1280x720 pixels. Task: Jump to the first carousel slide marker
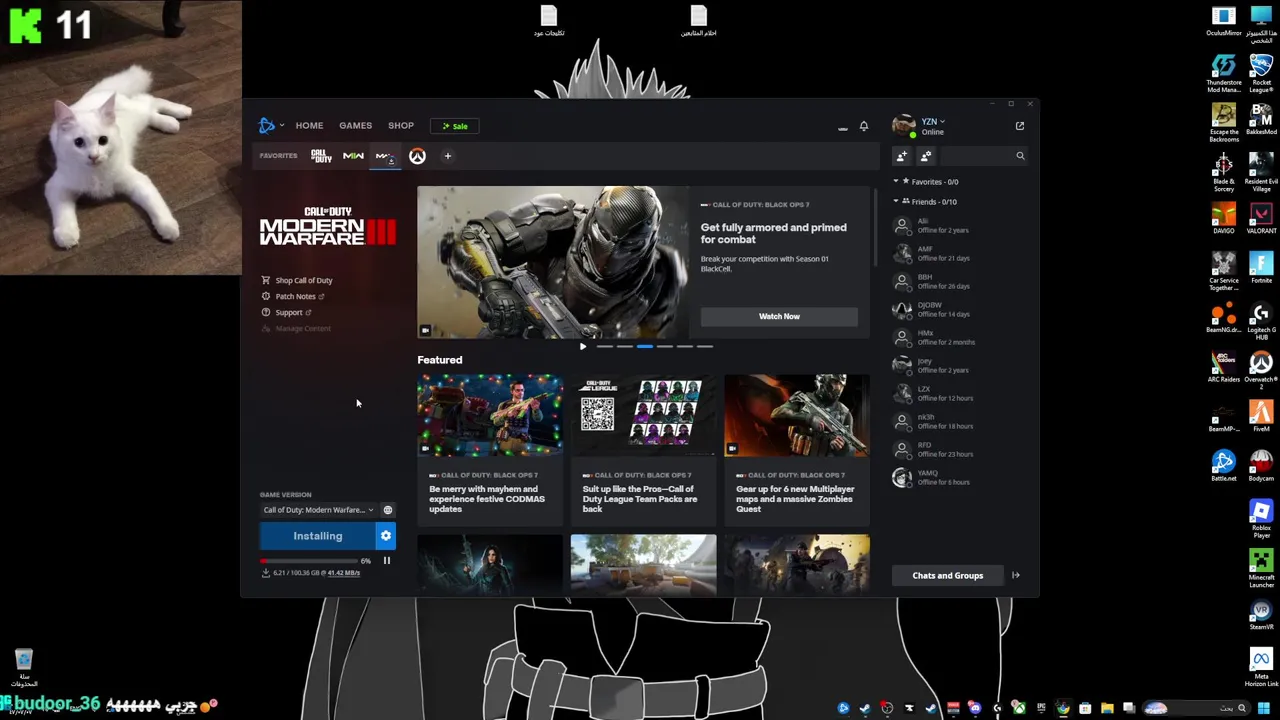pos(604,347)
